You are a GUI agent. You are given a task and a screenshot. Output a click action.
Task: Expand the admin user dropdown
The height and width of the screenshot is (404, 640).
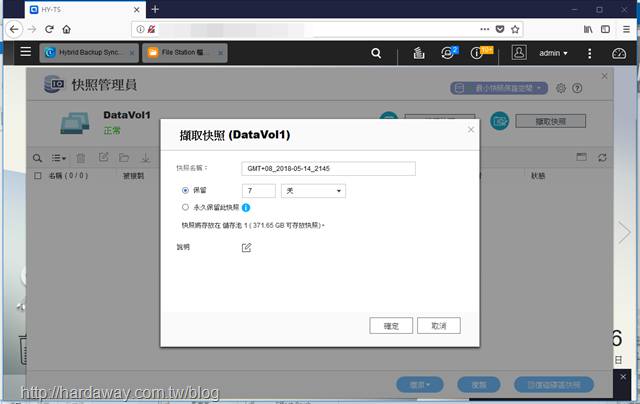pos(553,53)
